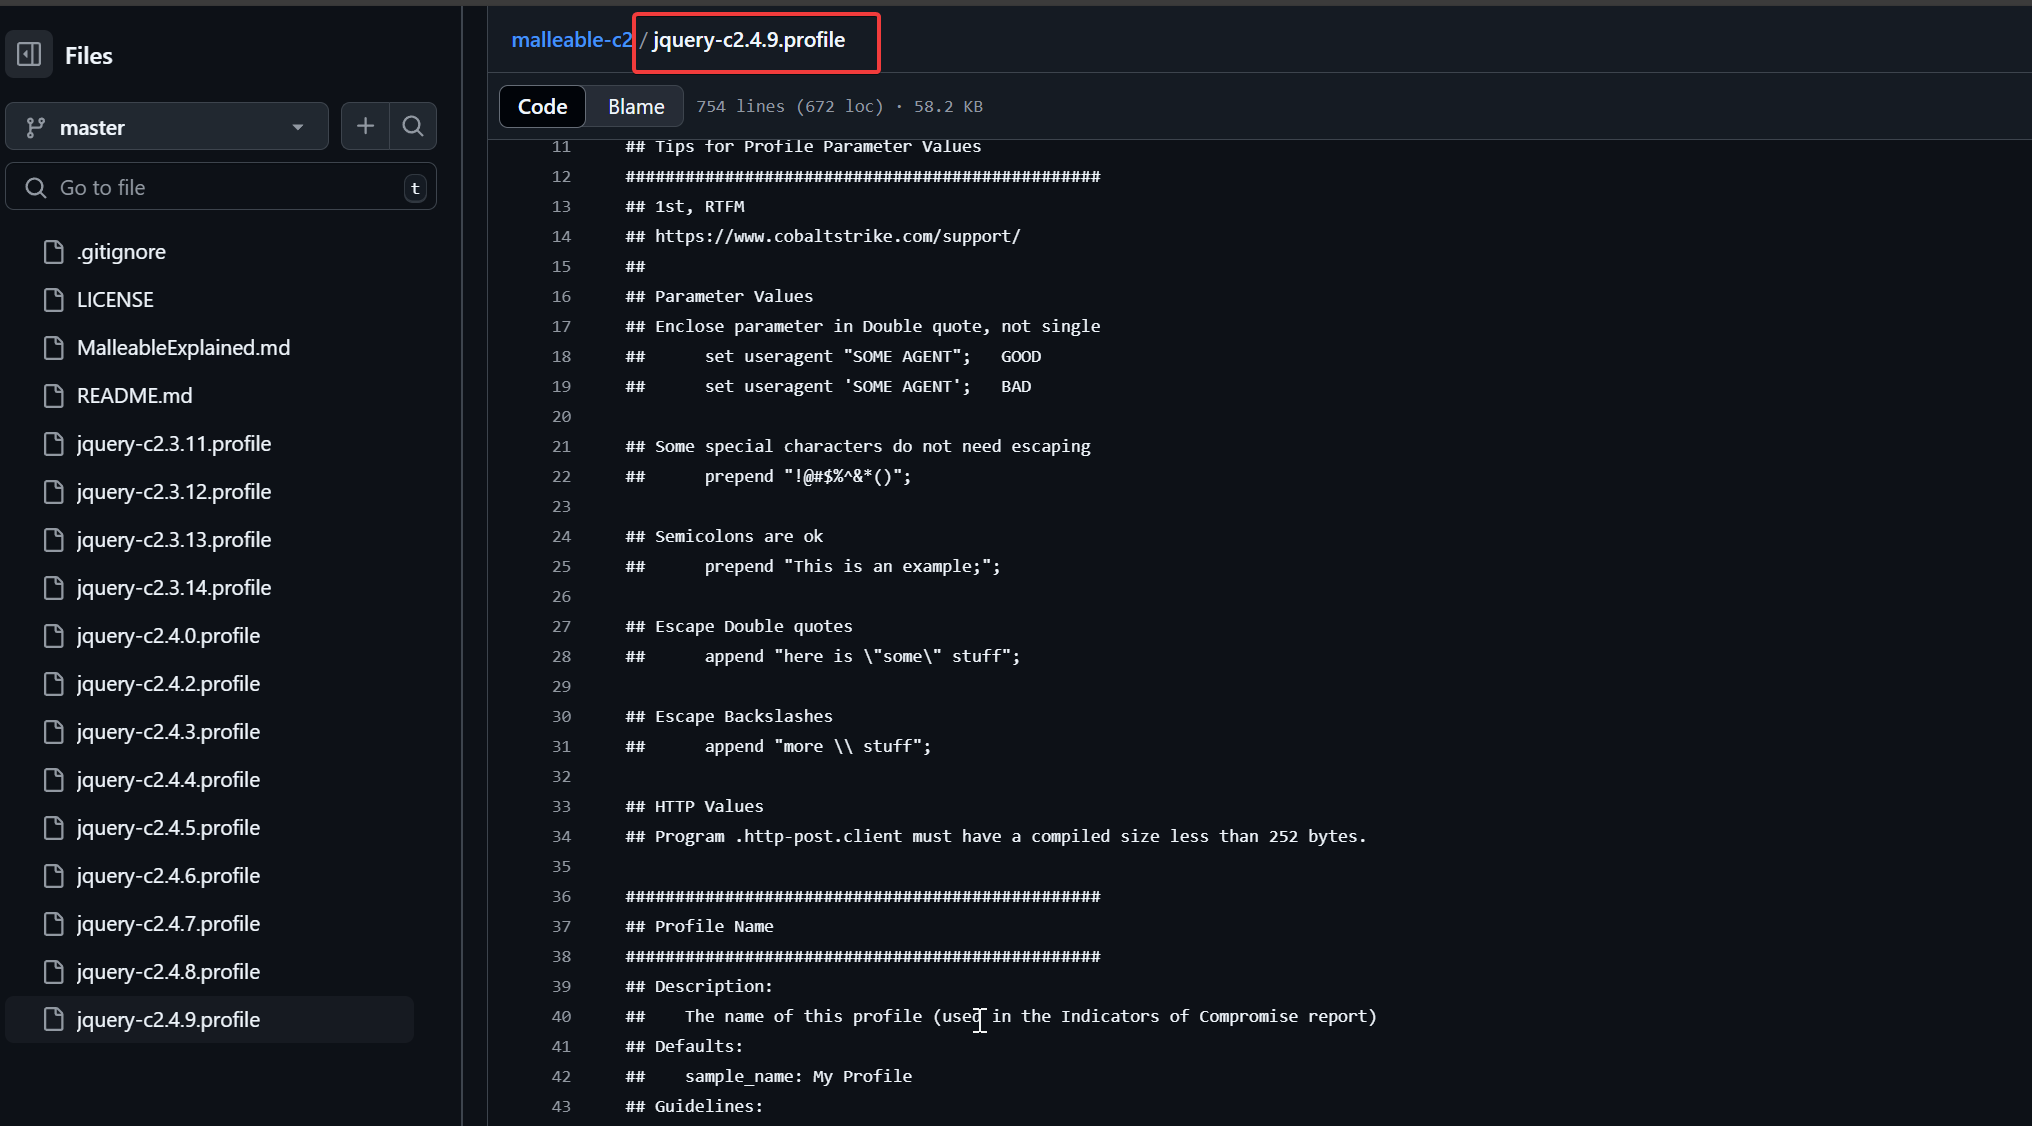Switch to the Code tab
2032x1126 pixels.
tap(542, 106)
